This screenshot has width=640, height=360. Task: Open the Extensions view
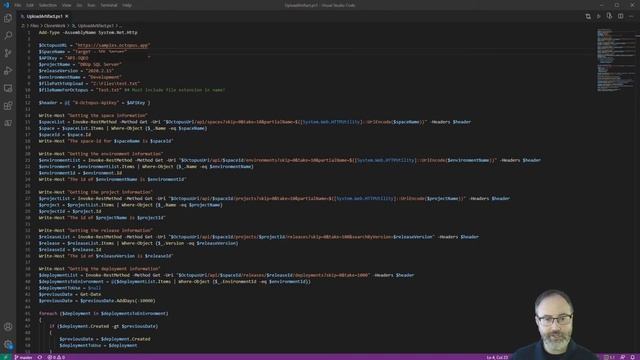click(8, 106)
